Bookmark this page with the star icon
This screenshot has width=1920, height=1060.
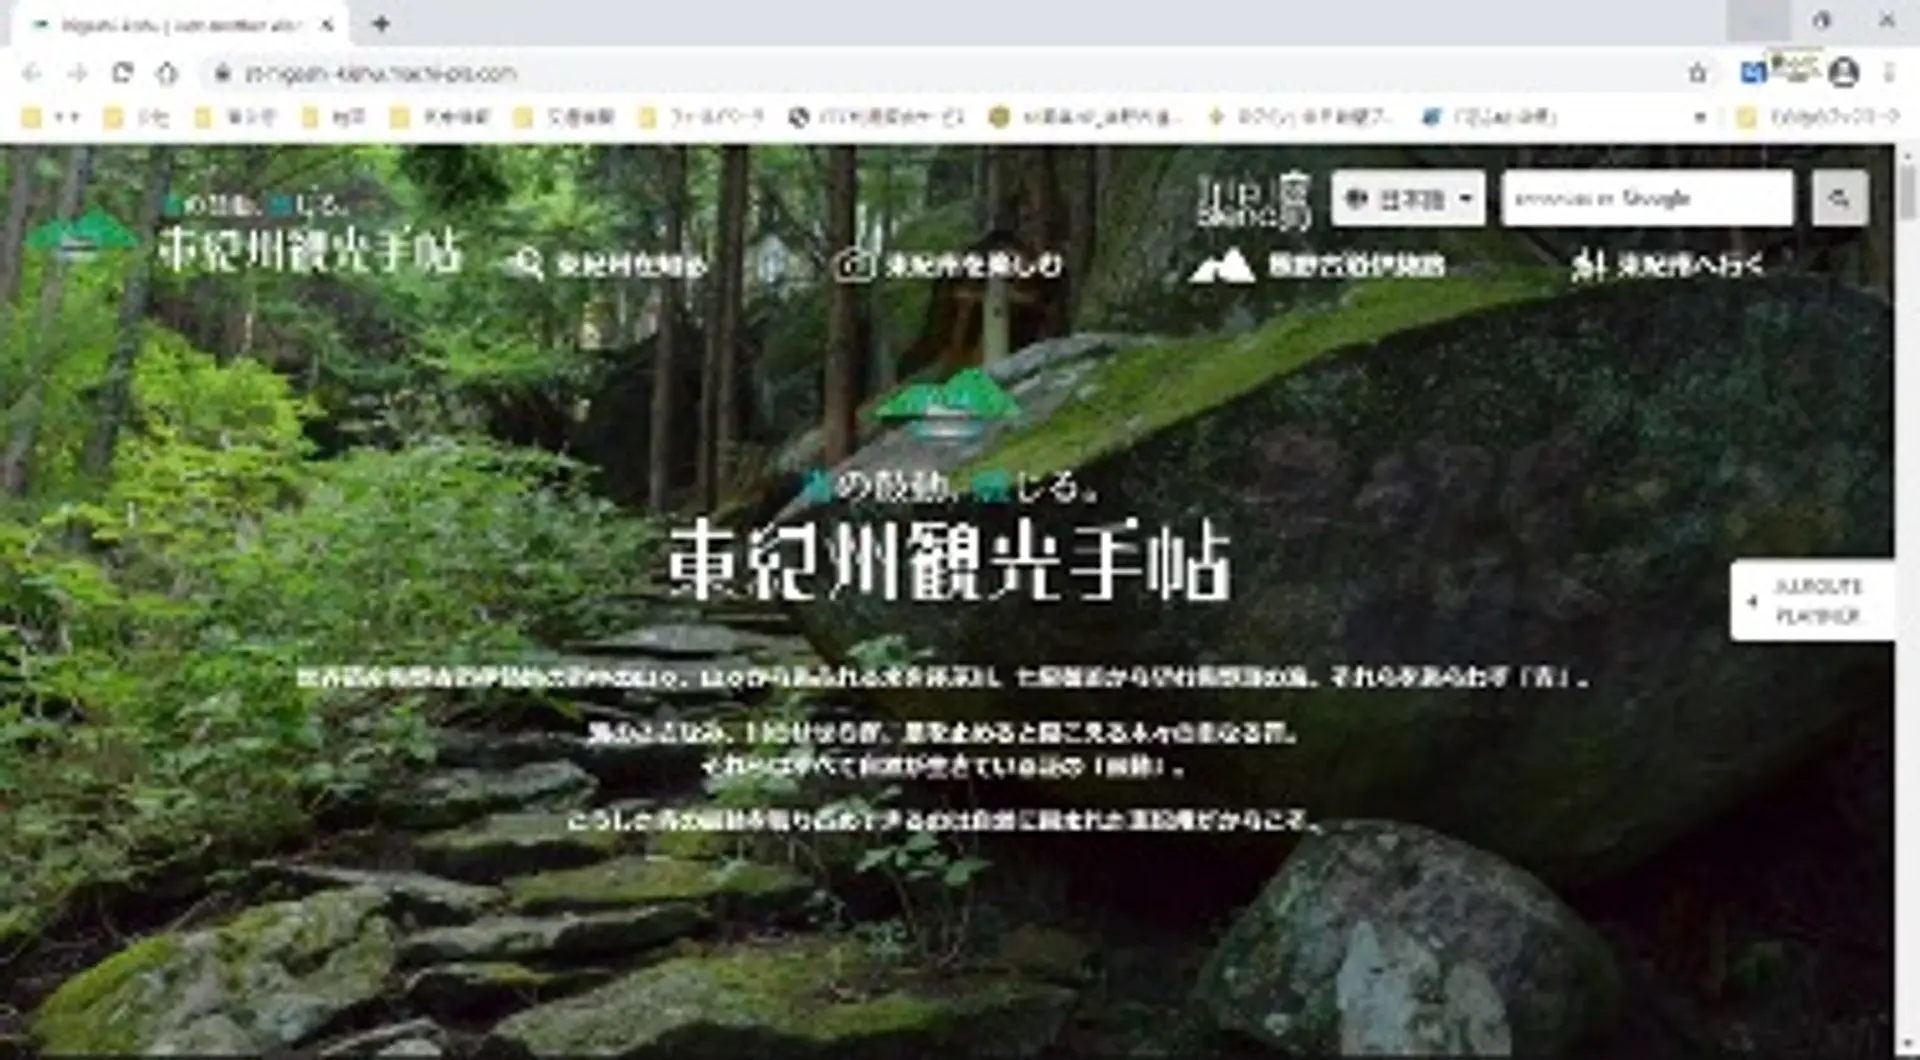[1697, 73]
